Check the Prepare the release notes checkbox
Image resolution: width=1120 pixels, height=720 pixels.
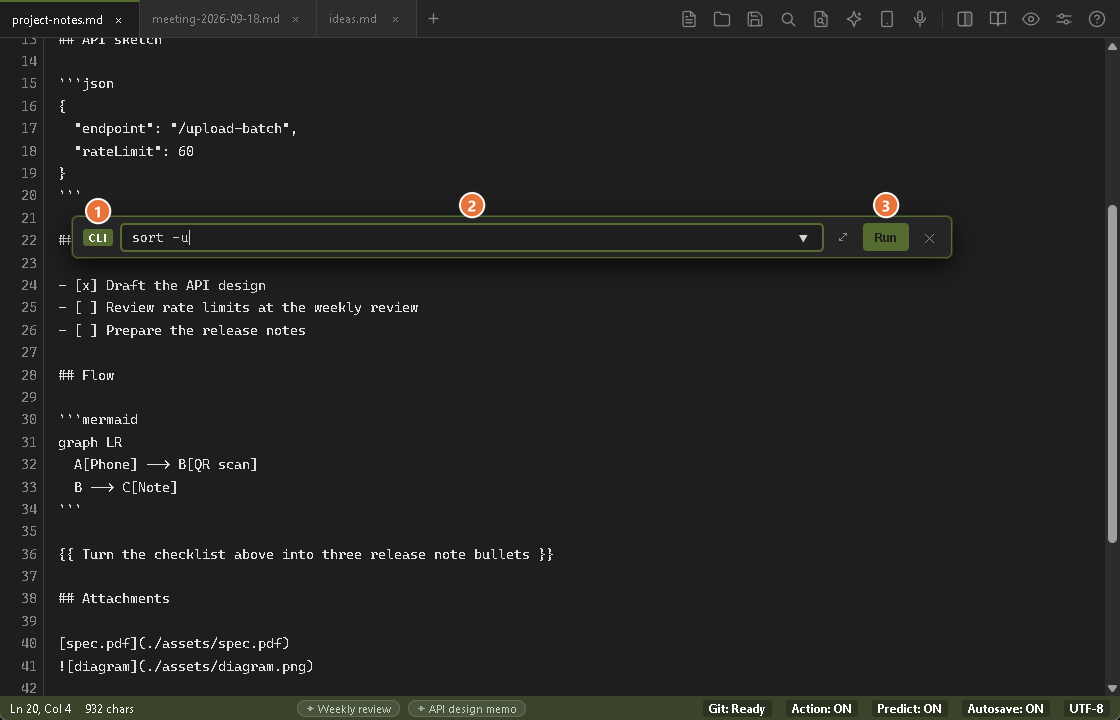click(86, 330)
